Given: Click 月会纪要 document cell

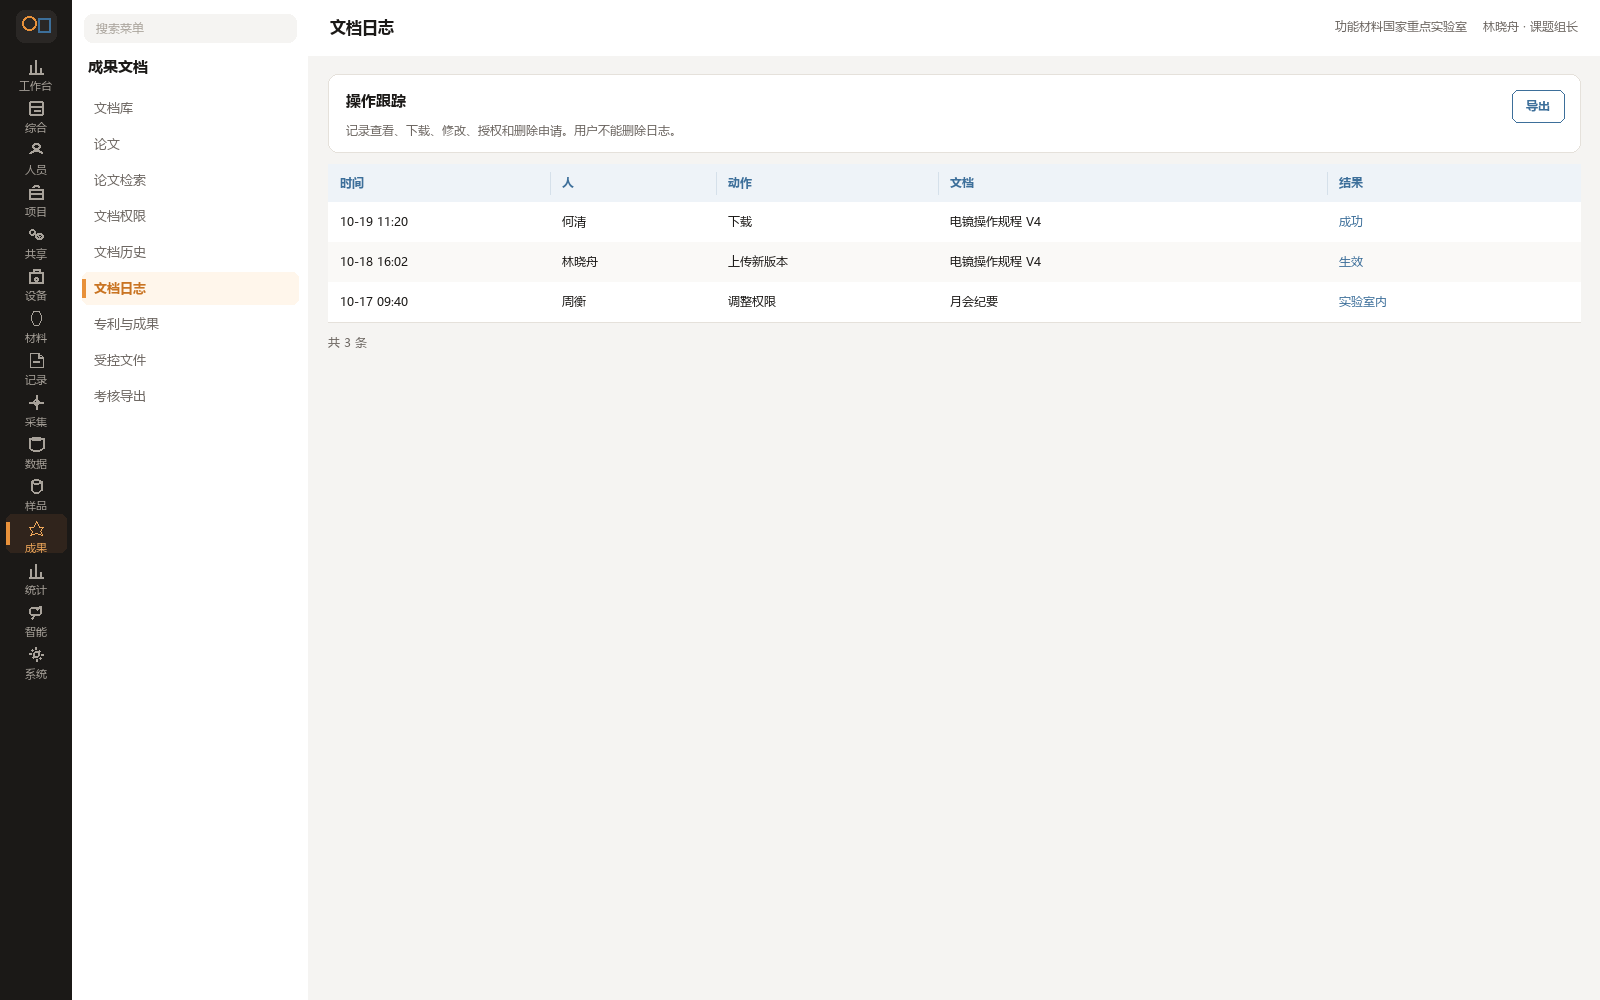Looking at the screenshot, I should (974, 302).
